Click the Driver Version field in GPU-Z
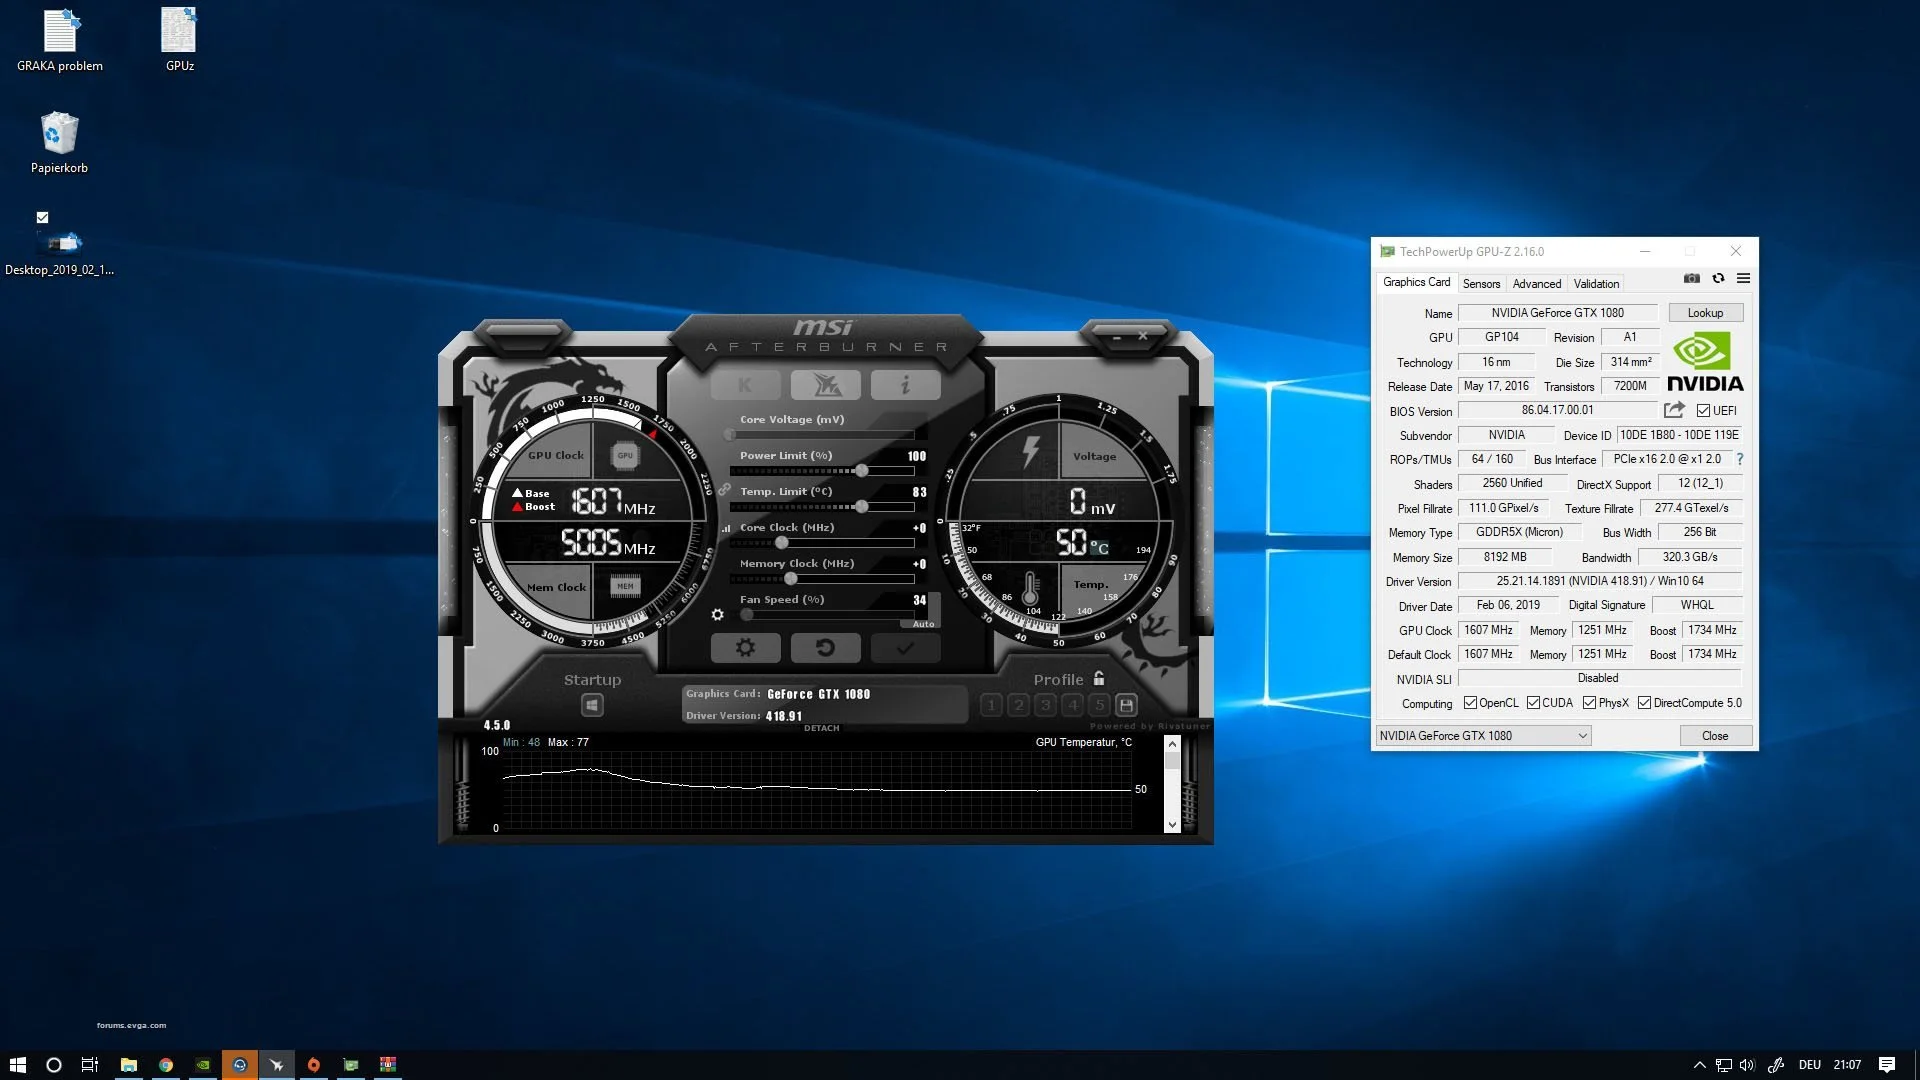 (x=1600, y=581)
